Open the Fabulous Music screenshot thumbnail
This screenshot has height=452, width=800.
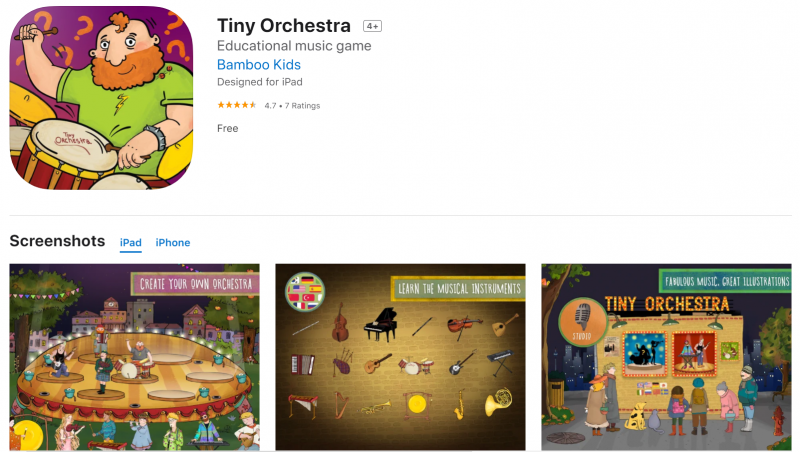[x=666, y=357]
